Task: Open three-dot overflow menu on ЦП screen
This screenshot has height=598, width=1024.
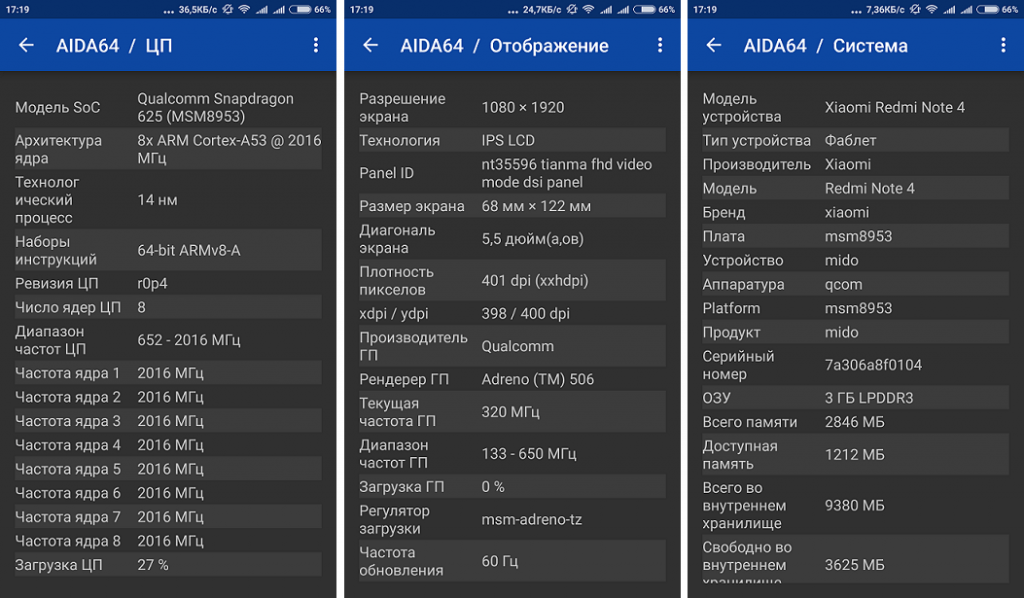Action: pos(316,45)
